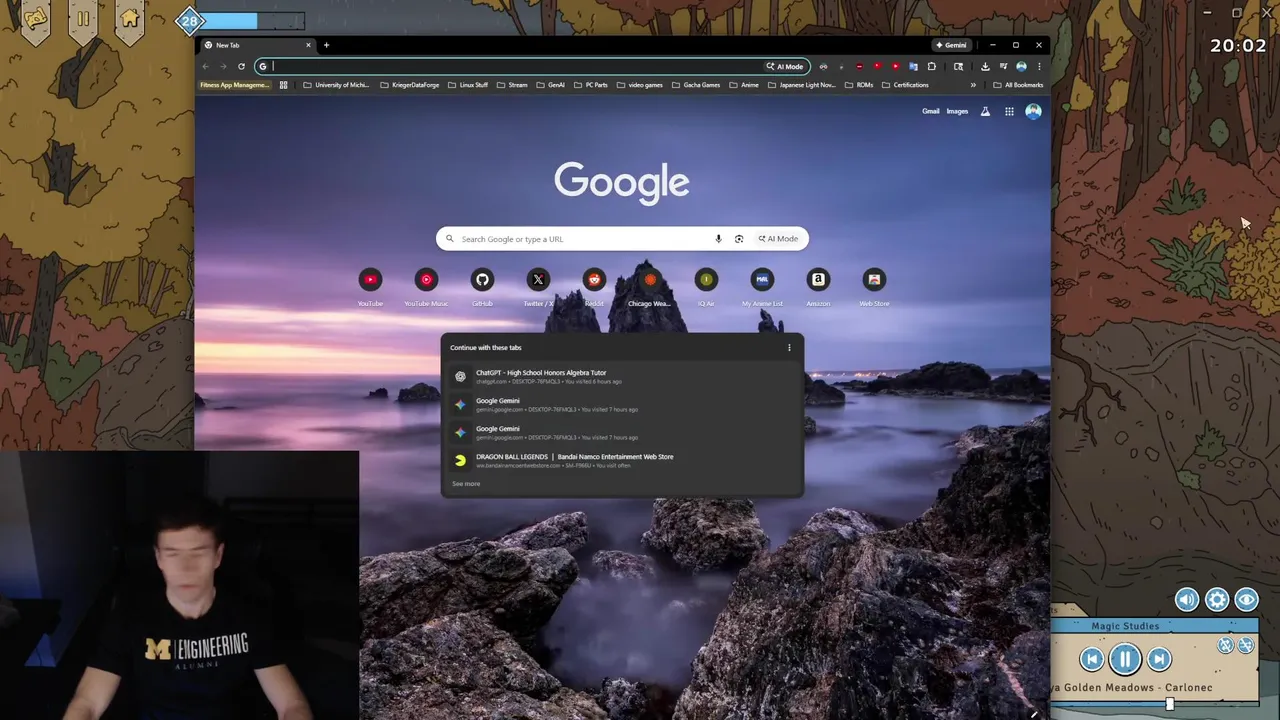This screenshot has height=720, width=1280.
Task: Expand the KriegerDataForge bookmark folder
Action: click(x=409, y=85)
